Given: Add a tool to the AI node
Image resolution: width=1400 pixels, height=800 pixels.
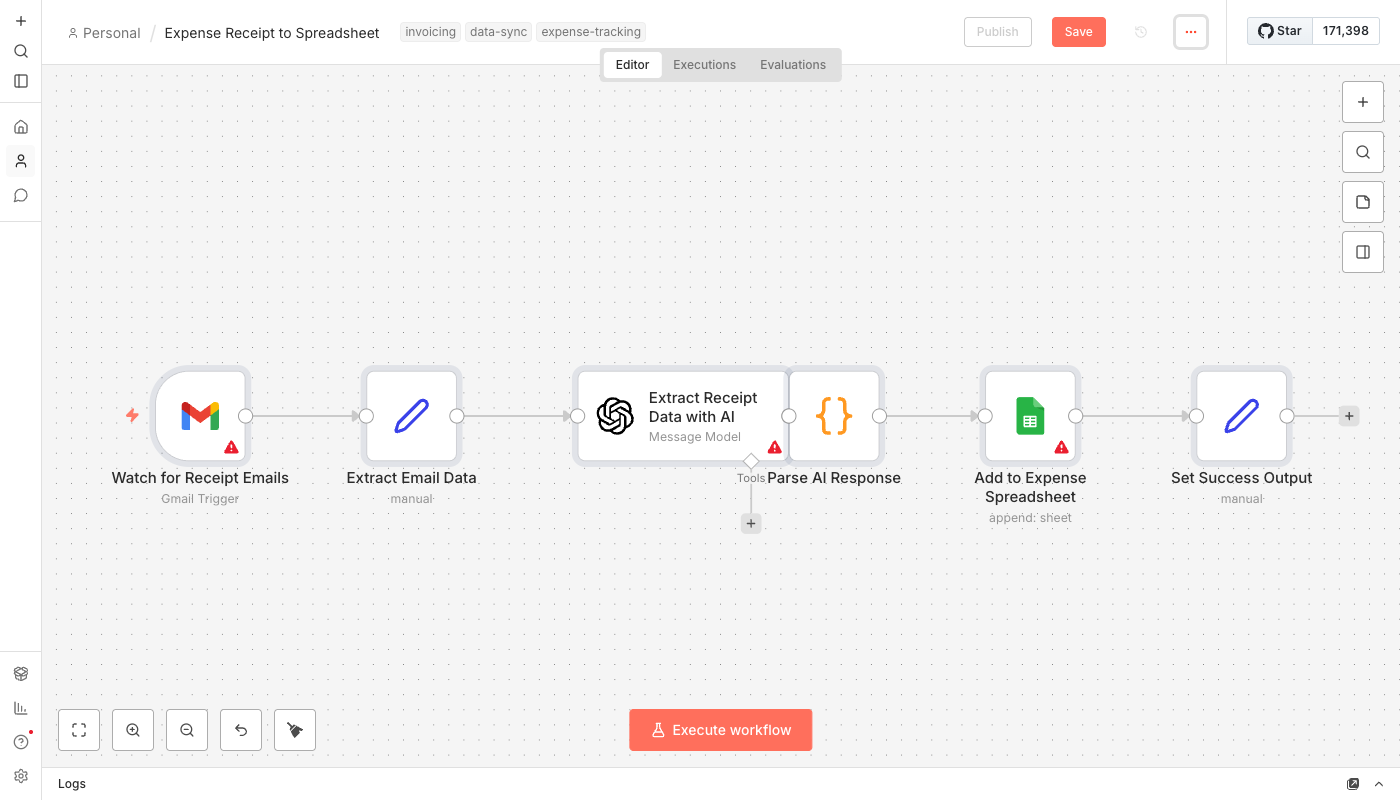Looking at the screenshot, I should click(751, 523).
